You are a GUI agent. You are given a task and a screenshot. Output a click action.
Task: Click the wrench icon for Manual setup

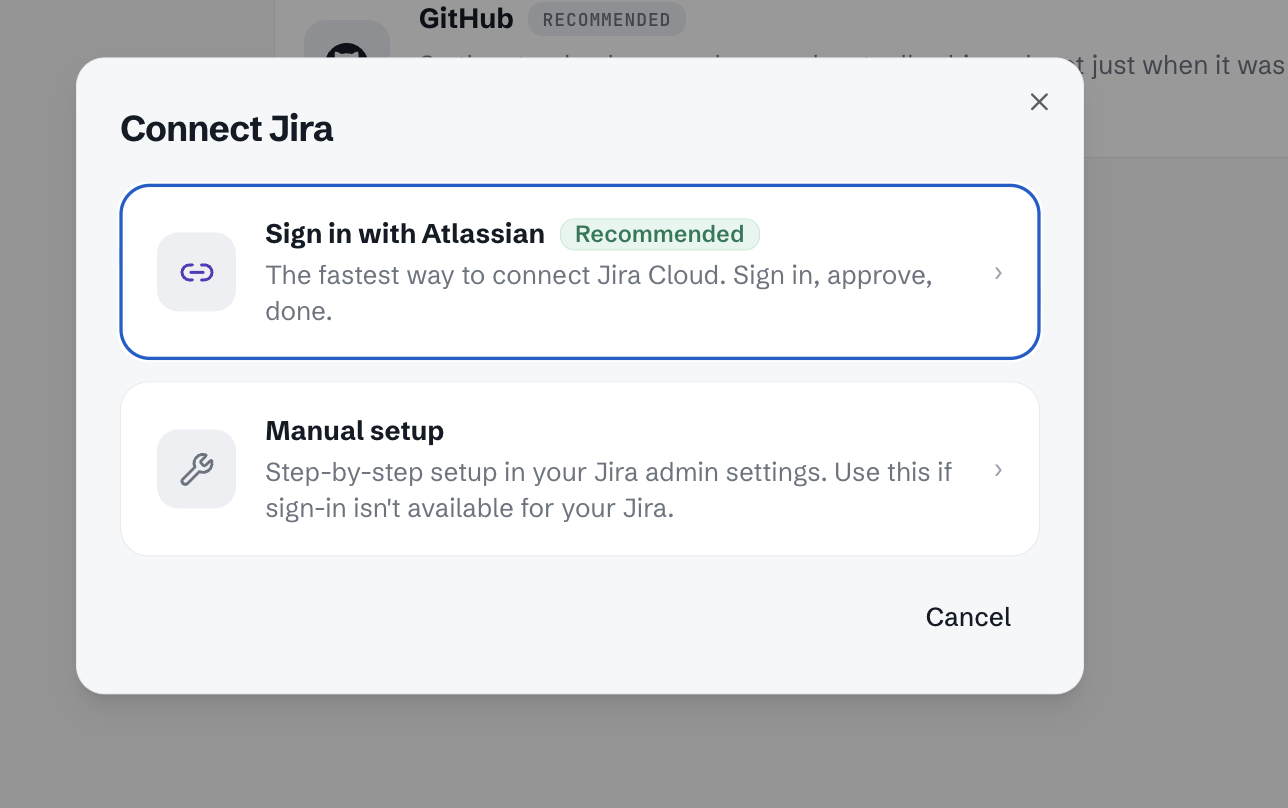(x=196, y=469)
